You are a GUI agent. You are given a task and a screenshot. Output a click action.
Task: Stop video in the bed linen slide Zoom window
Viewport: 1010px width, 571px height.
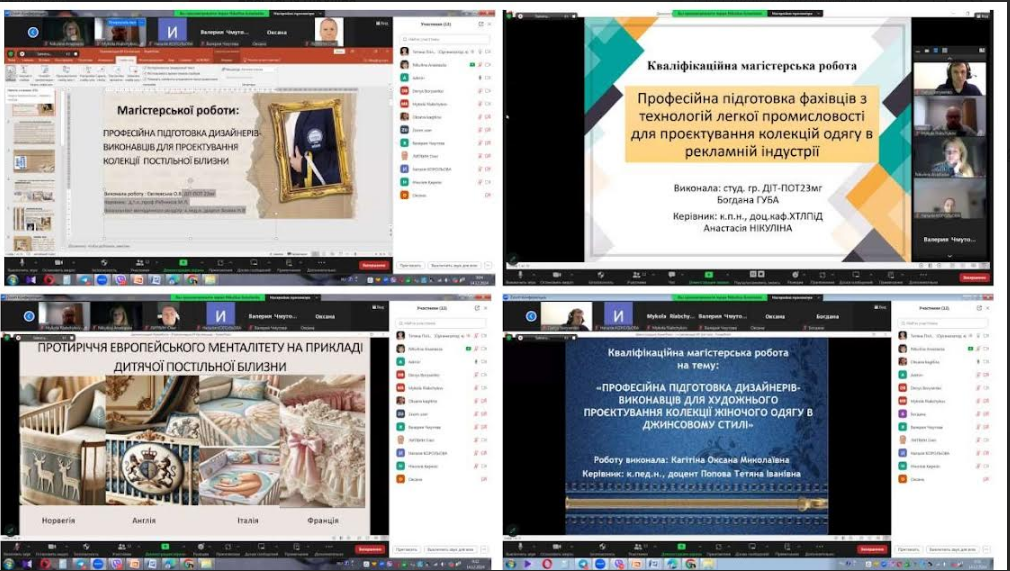coord(59,262)
